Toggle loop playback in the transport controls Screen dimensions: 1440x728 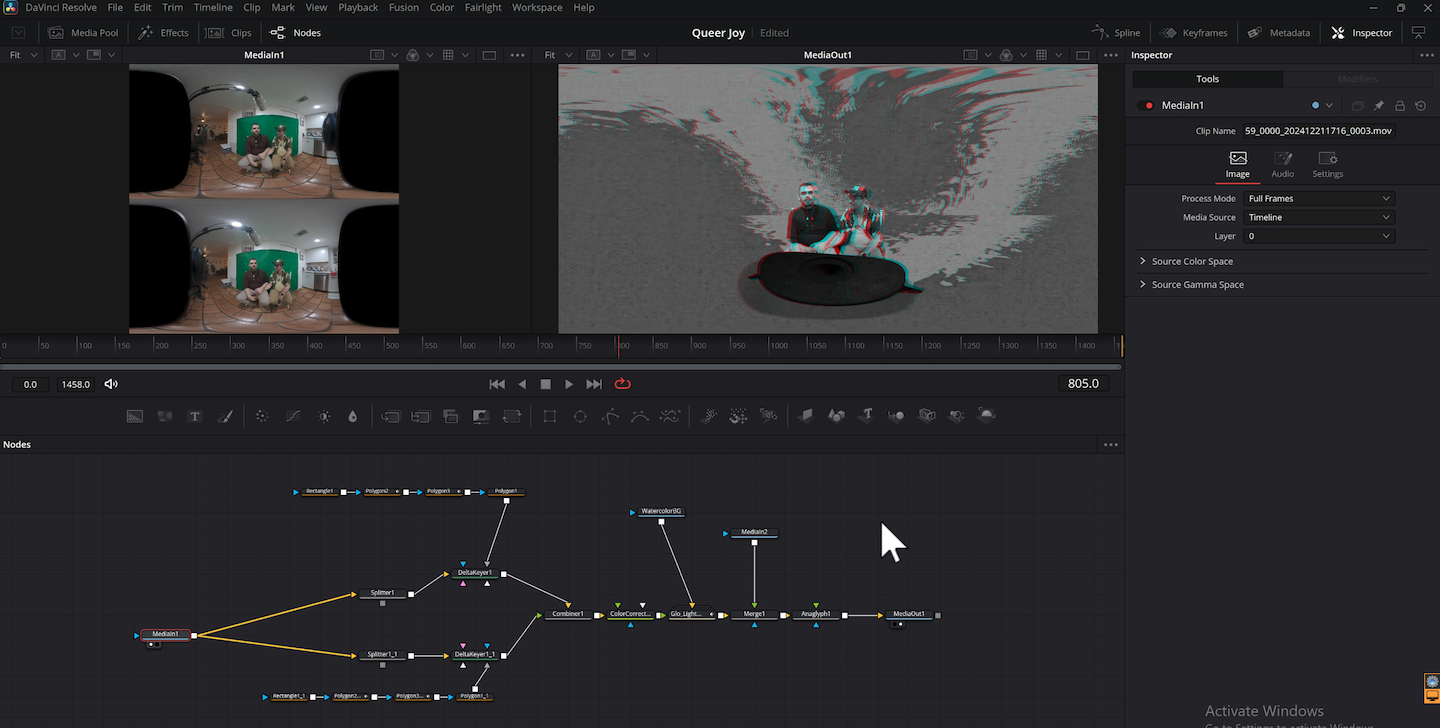click(622, 383)
